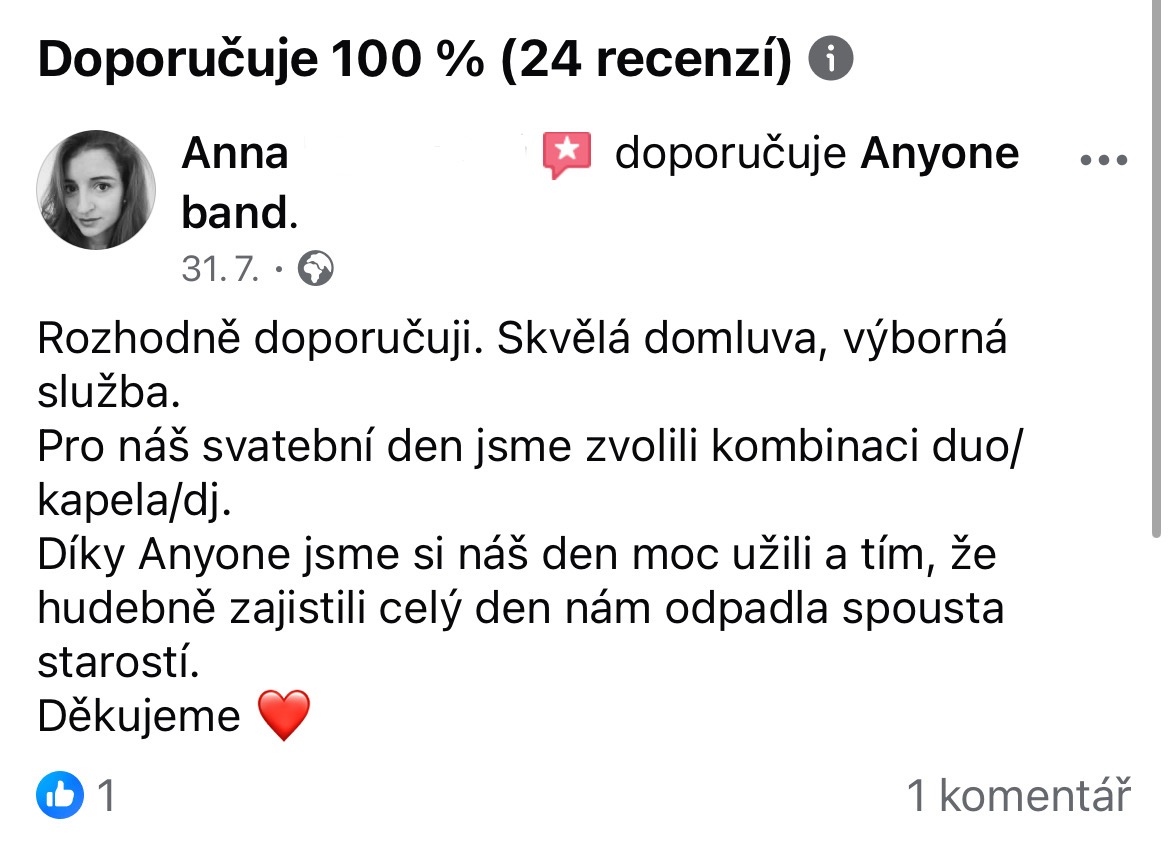Click the "Děkujeme" closing word
The height and width of the screenshot is (850, 1170).
[x=139, y=716]
